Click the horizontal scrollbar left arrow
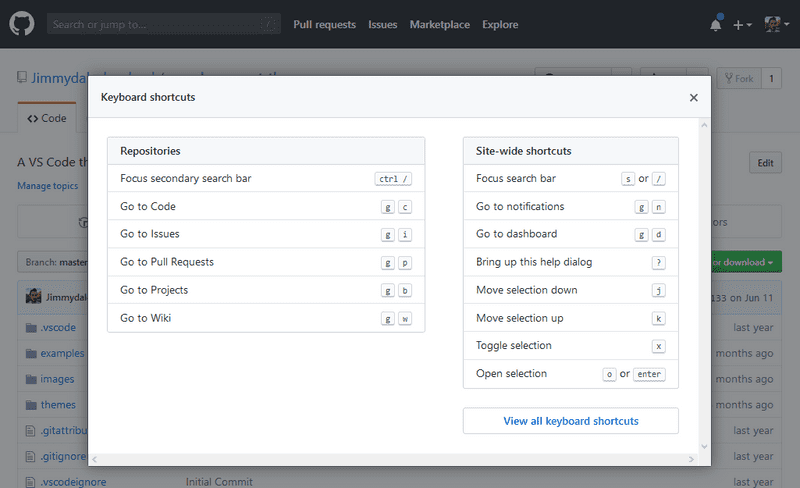800x488 pixels. pyautogui.click(x=94, y=459)
